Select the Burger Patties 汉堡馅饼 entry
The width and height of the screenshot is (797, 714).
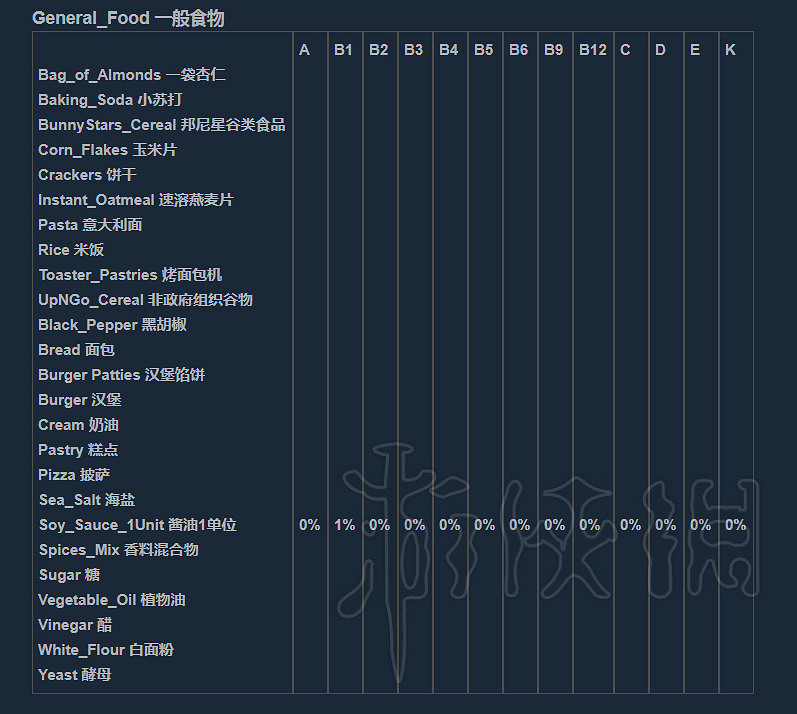click(x=121, y=375)
